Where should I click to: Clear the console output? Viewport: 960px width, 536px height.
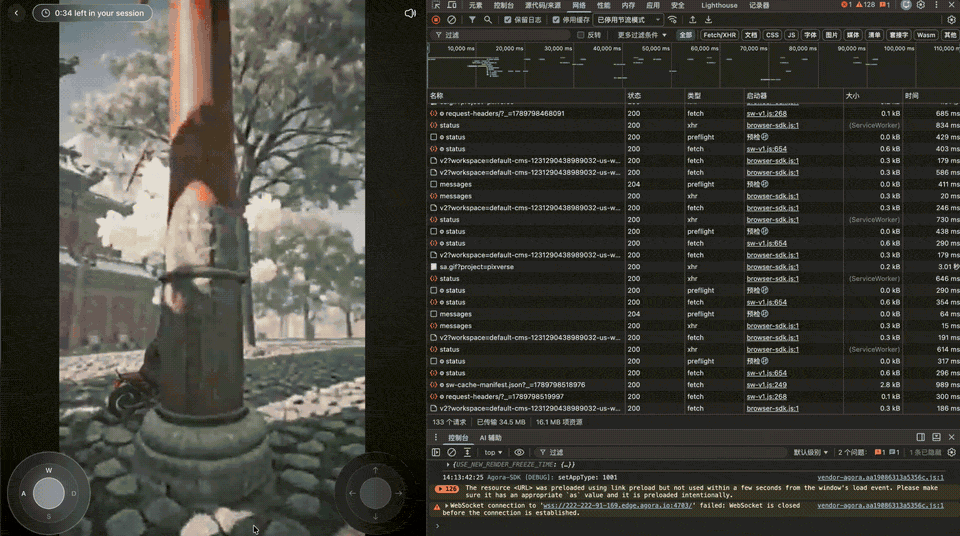pyautogui.click(x=451, y=452)
